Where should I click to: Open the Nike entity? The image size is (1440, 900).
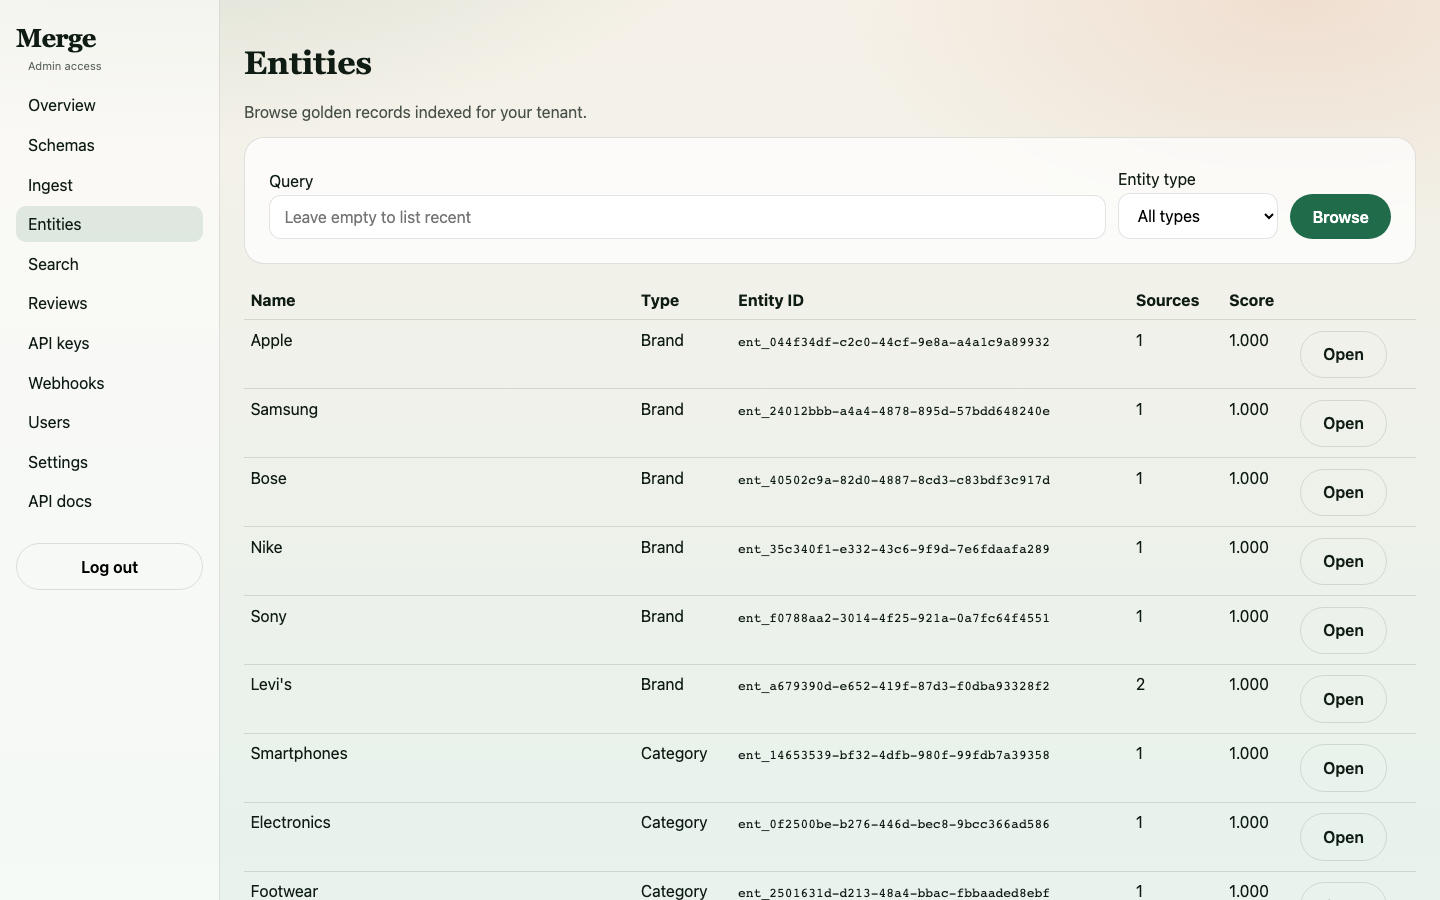[1343, 561]
